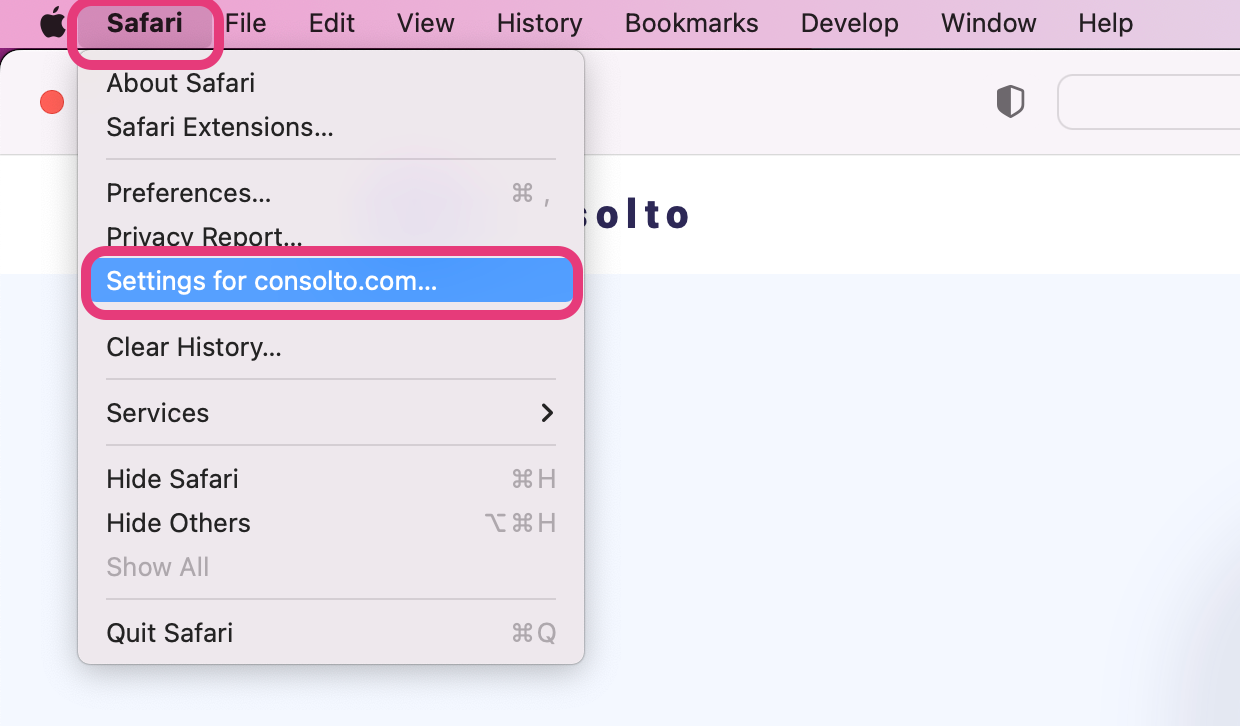Open the Edit menu
The width and height of the screenshot is (1240, 726).
click(x=332, y=23)
